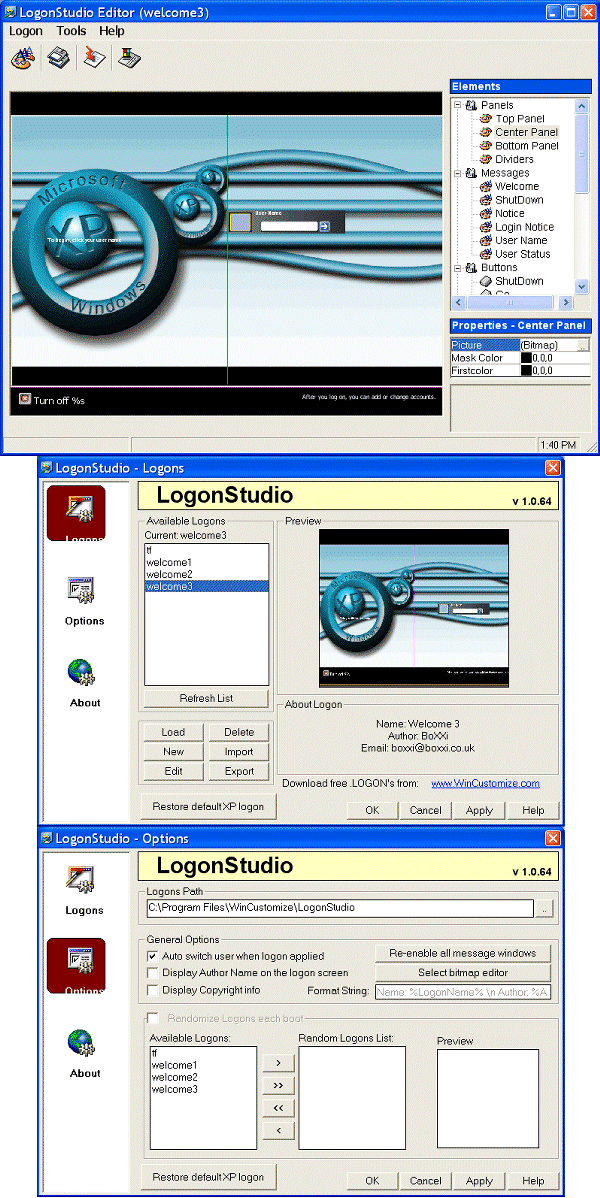The image size is (600, 1198).
Task: Click the Elements tree scroll right arrow
Action: pos(566,303)
